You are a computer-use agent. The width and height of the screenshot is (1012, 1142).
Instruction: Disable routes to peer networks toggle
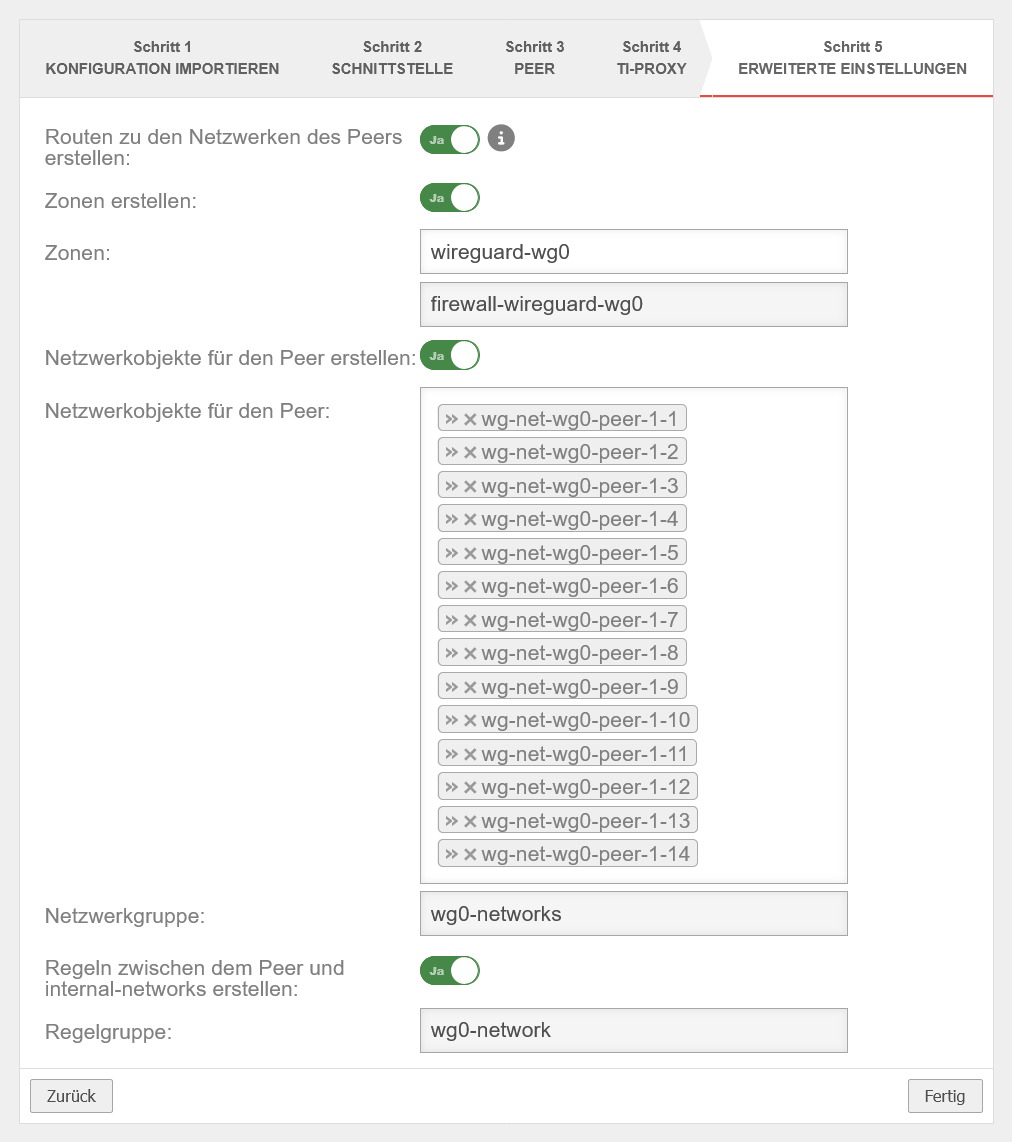(x=450, y=140)
